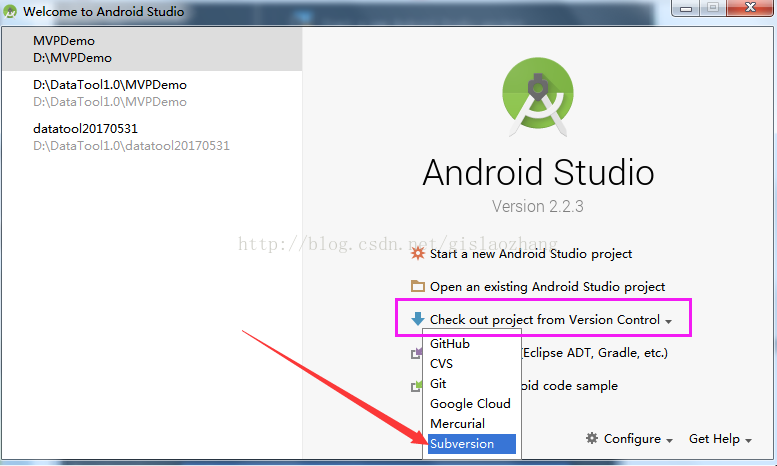Open an existing Android Studio project
777x466 pixels.
coord(547,287)
